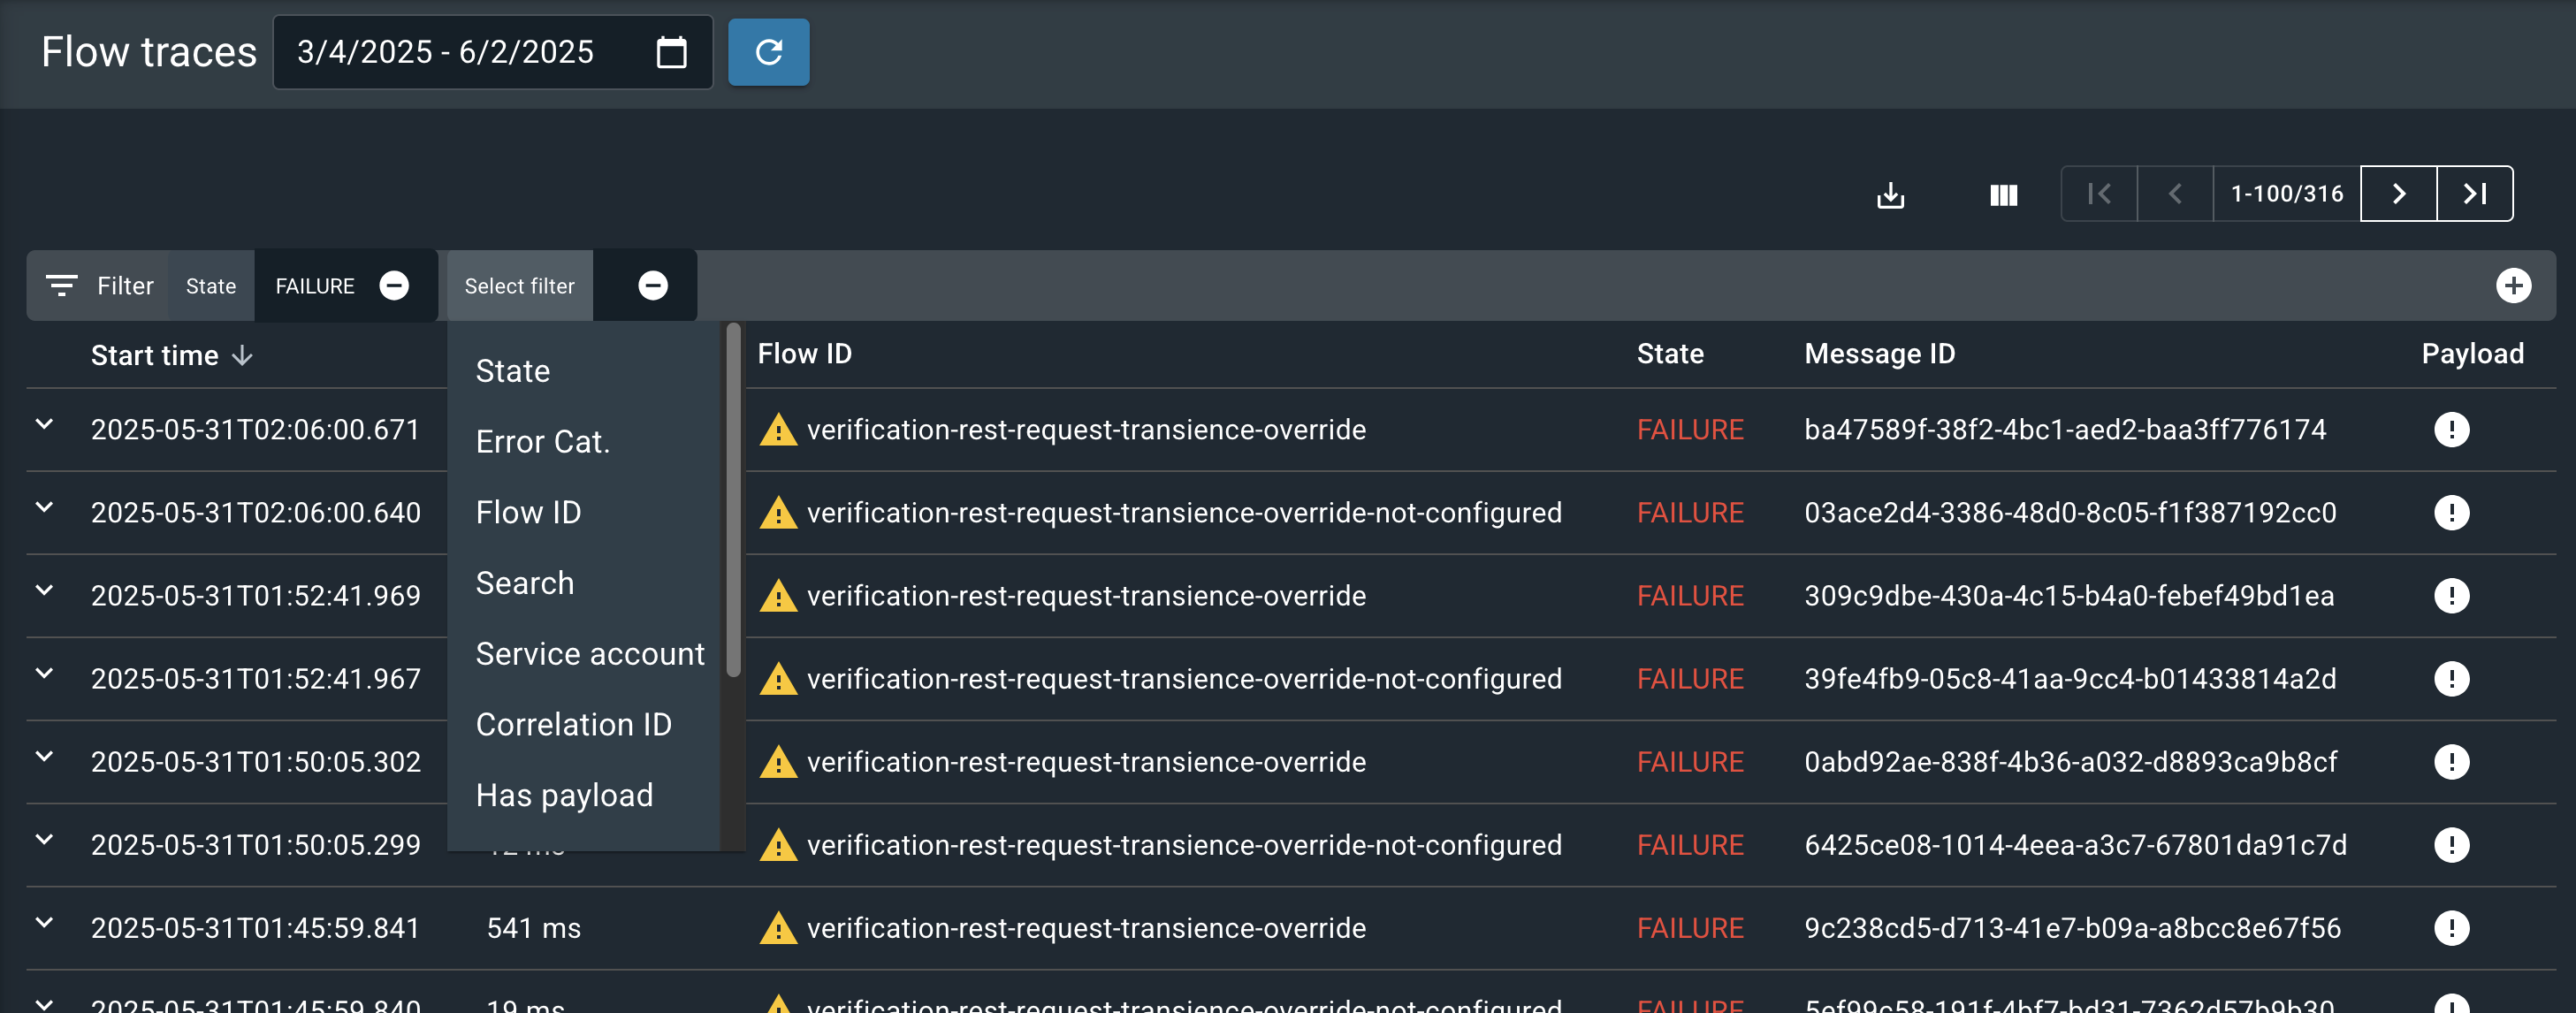
Task: Choose Error Cat. from filter menu
Action: point(544,441)
